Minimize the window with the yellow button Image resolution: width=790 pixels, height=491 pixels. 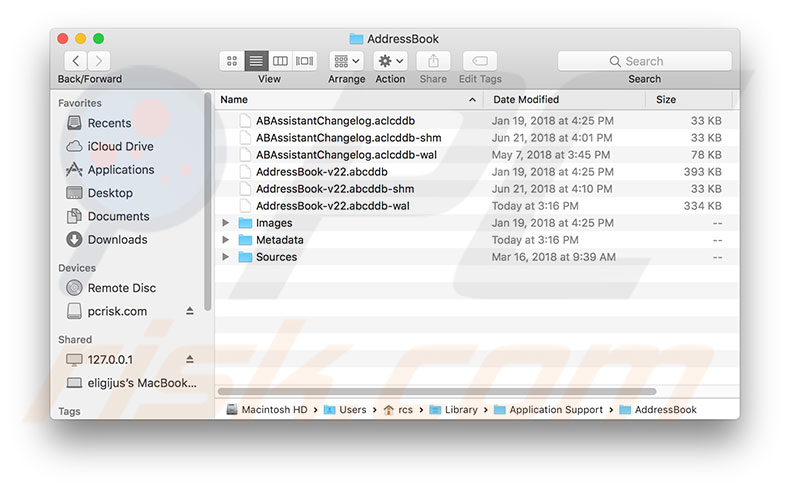[81, 39]
